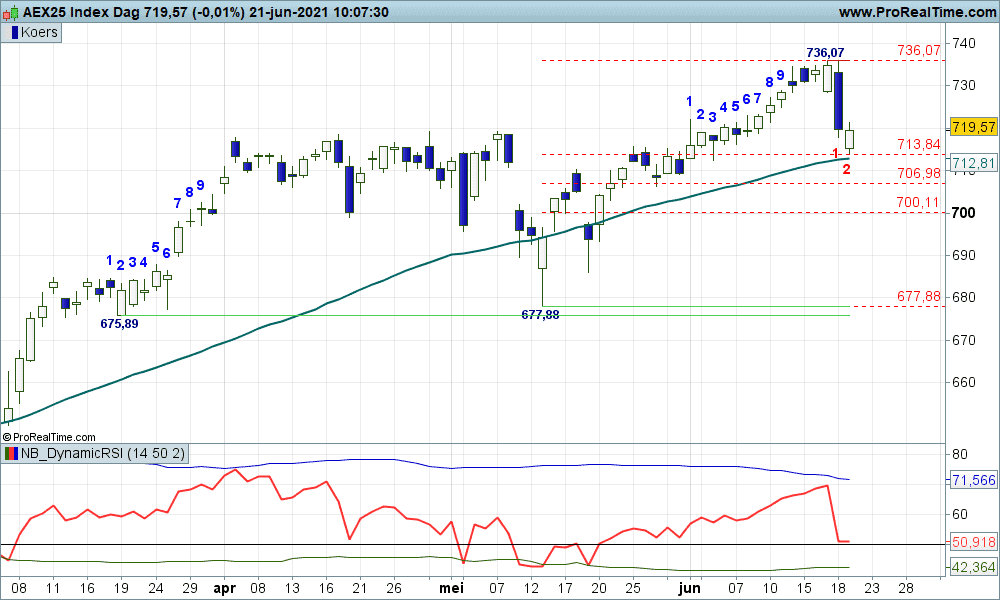The image size is (1000, 600).
Task: Select the red 50,918 RSI value tag
Action: coord(973,542)
